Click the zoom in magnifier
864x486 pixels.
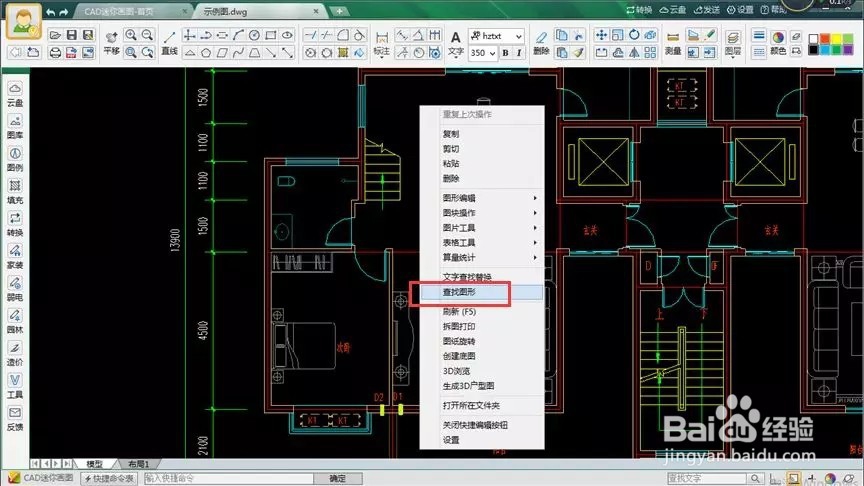coord(131,35)
